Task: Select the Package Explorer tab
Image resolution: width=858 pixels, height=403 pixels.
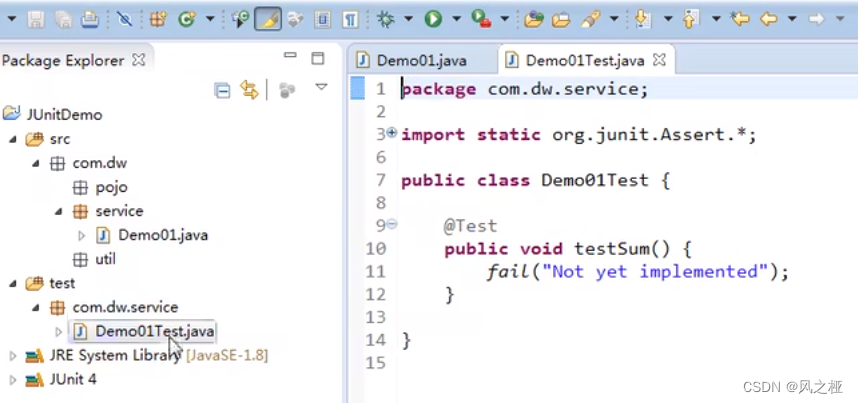Action: tap(63, 60)
